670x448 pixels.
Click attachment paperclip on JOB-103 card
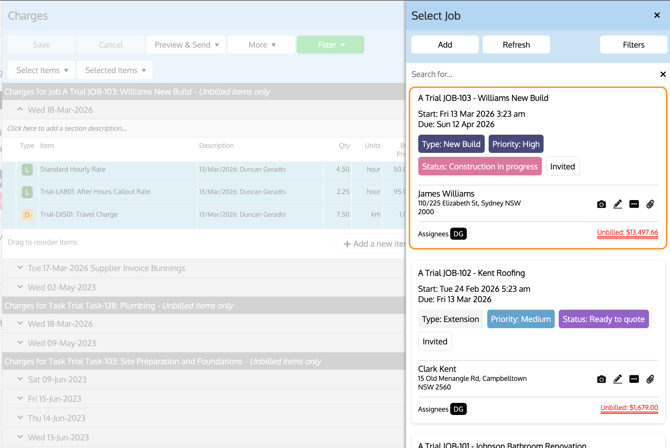650,204
